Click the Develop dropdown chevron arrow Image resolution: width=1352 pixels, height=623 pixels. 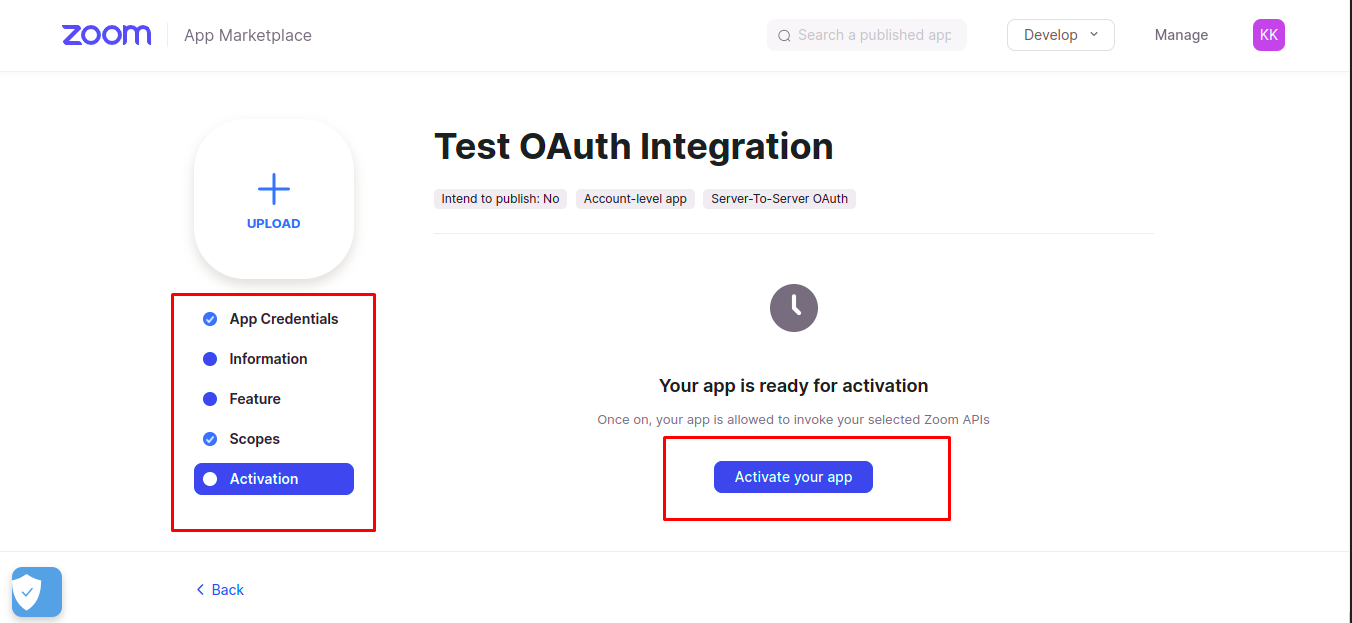[1093, 34]
